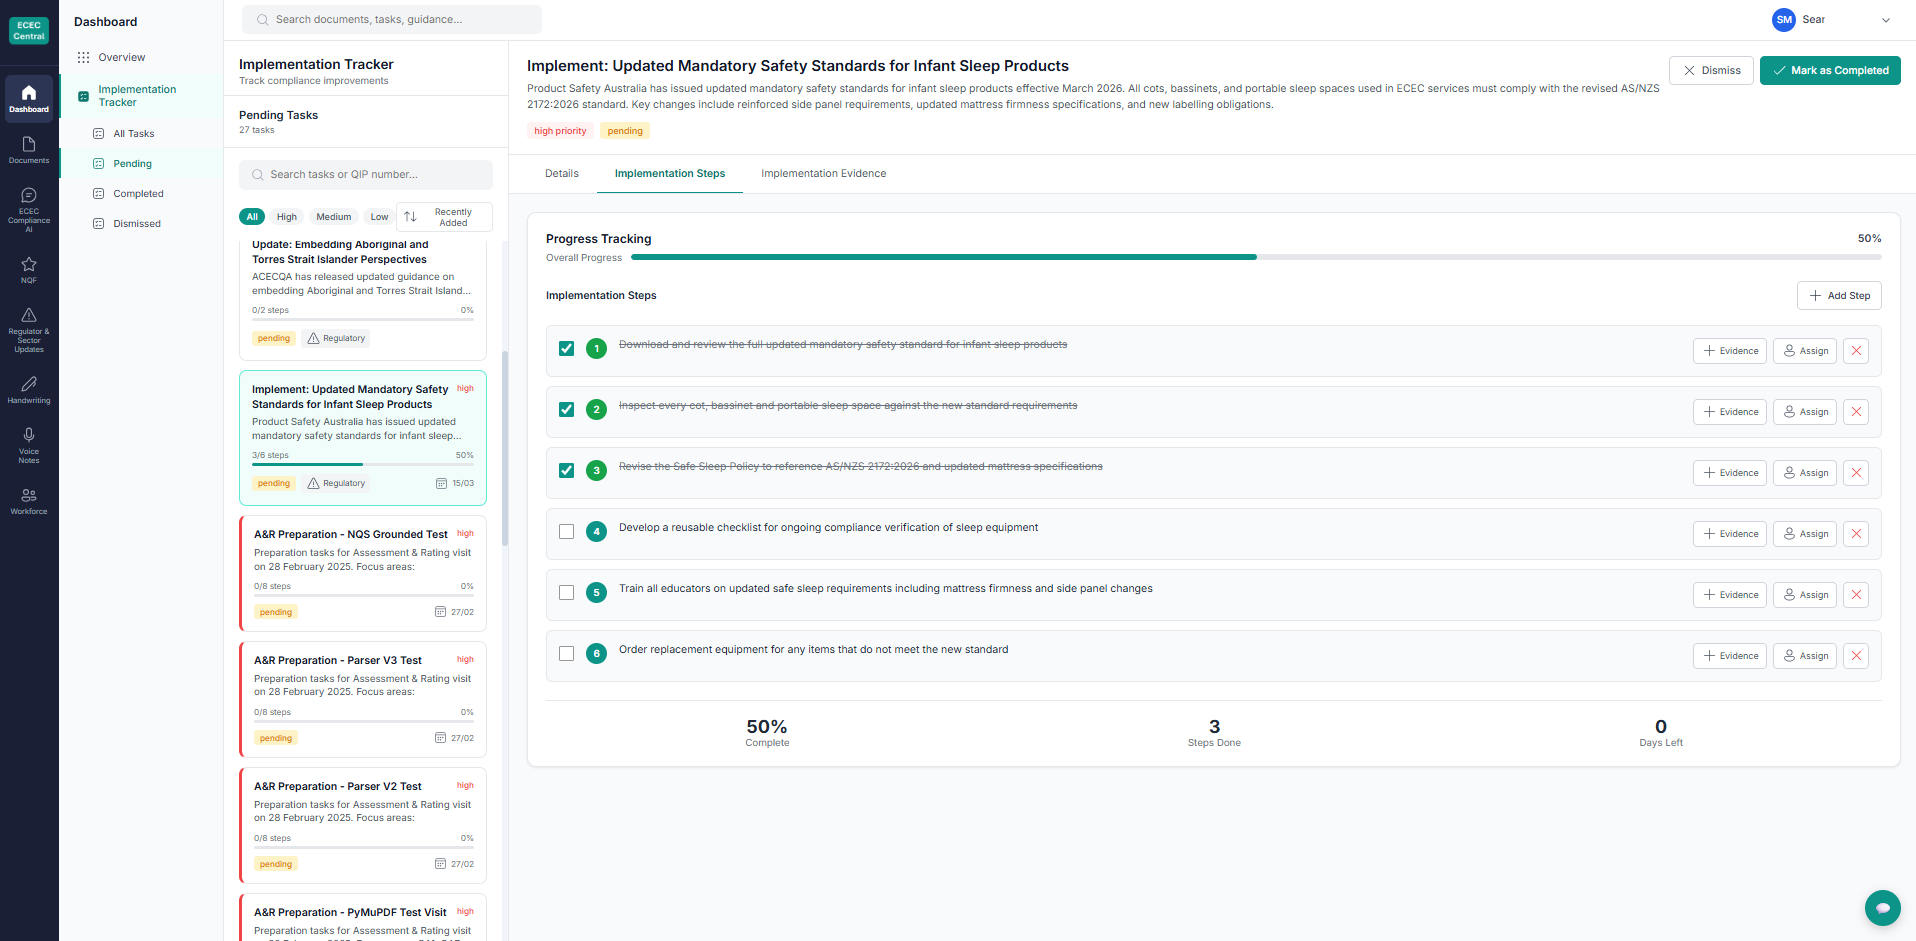
Task: Switch to the Implementation Evidence tab
Action: (x=823, y=174)
